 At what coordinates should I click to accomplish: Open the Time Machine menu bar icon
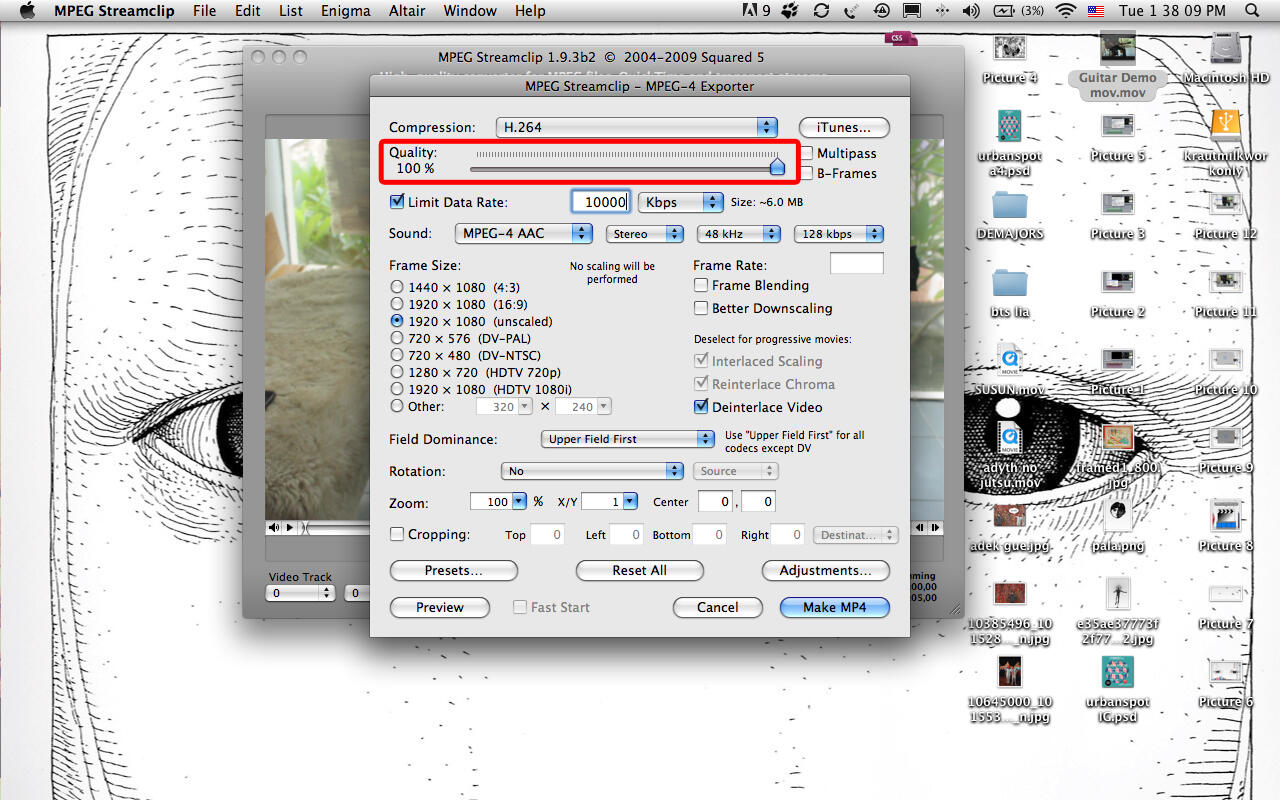(882, 11)
